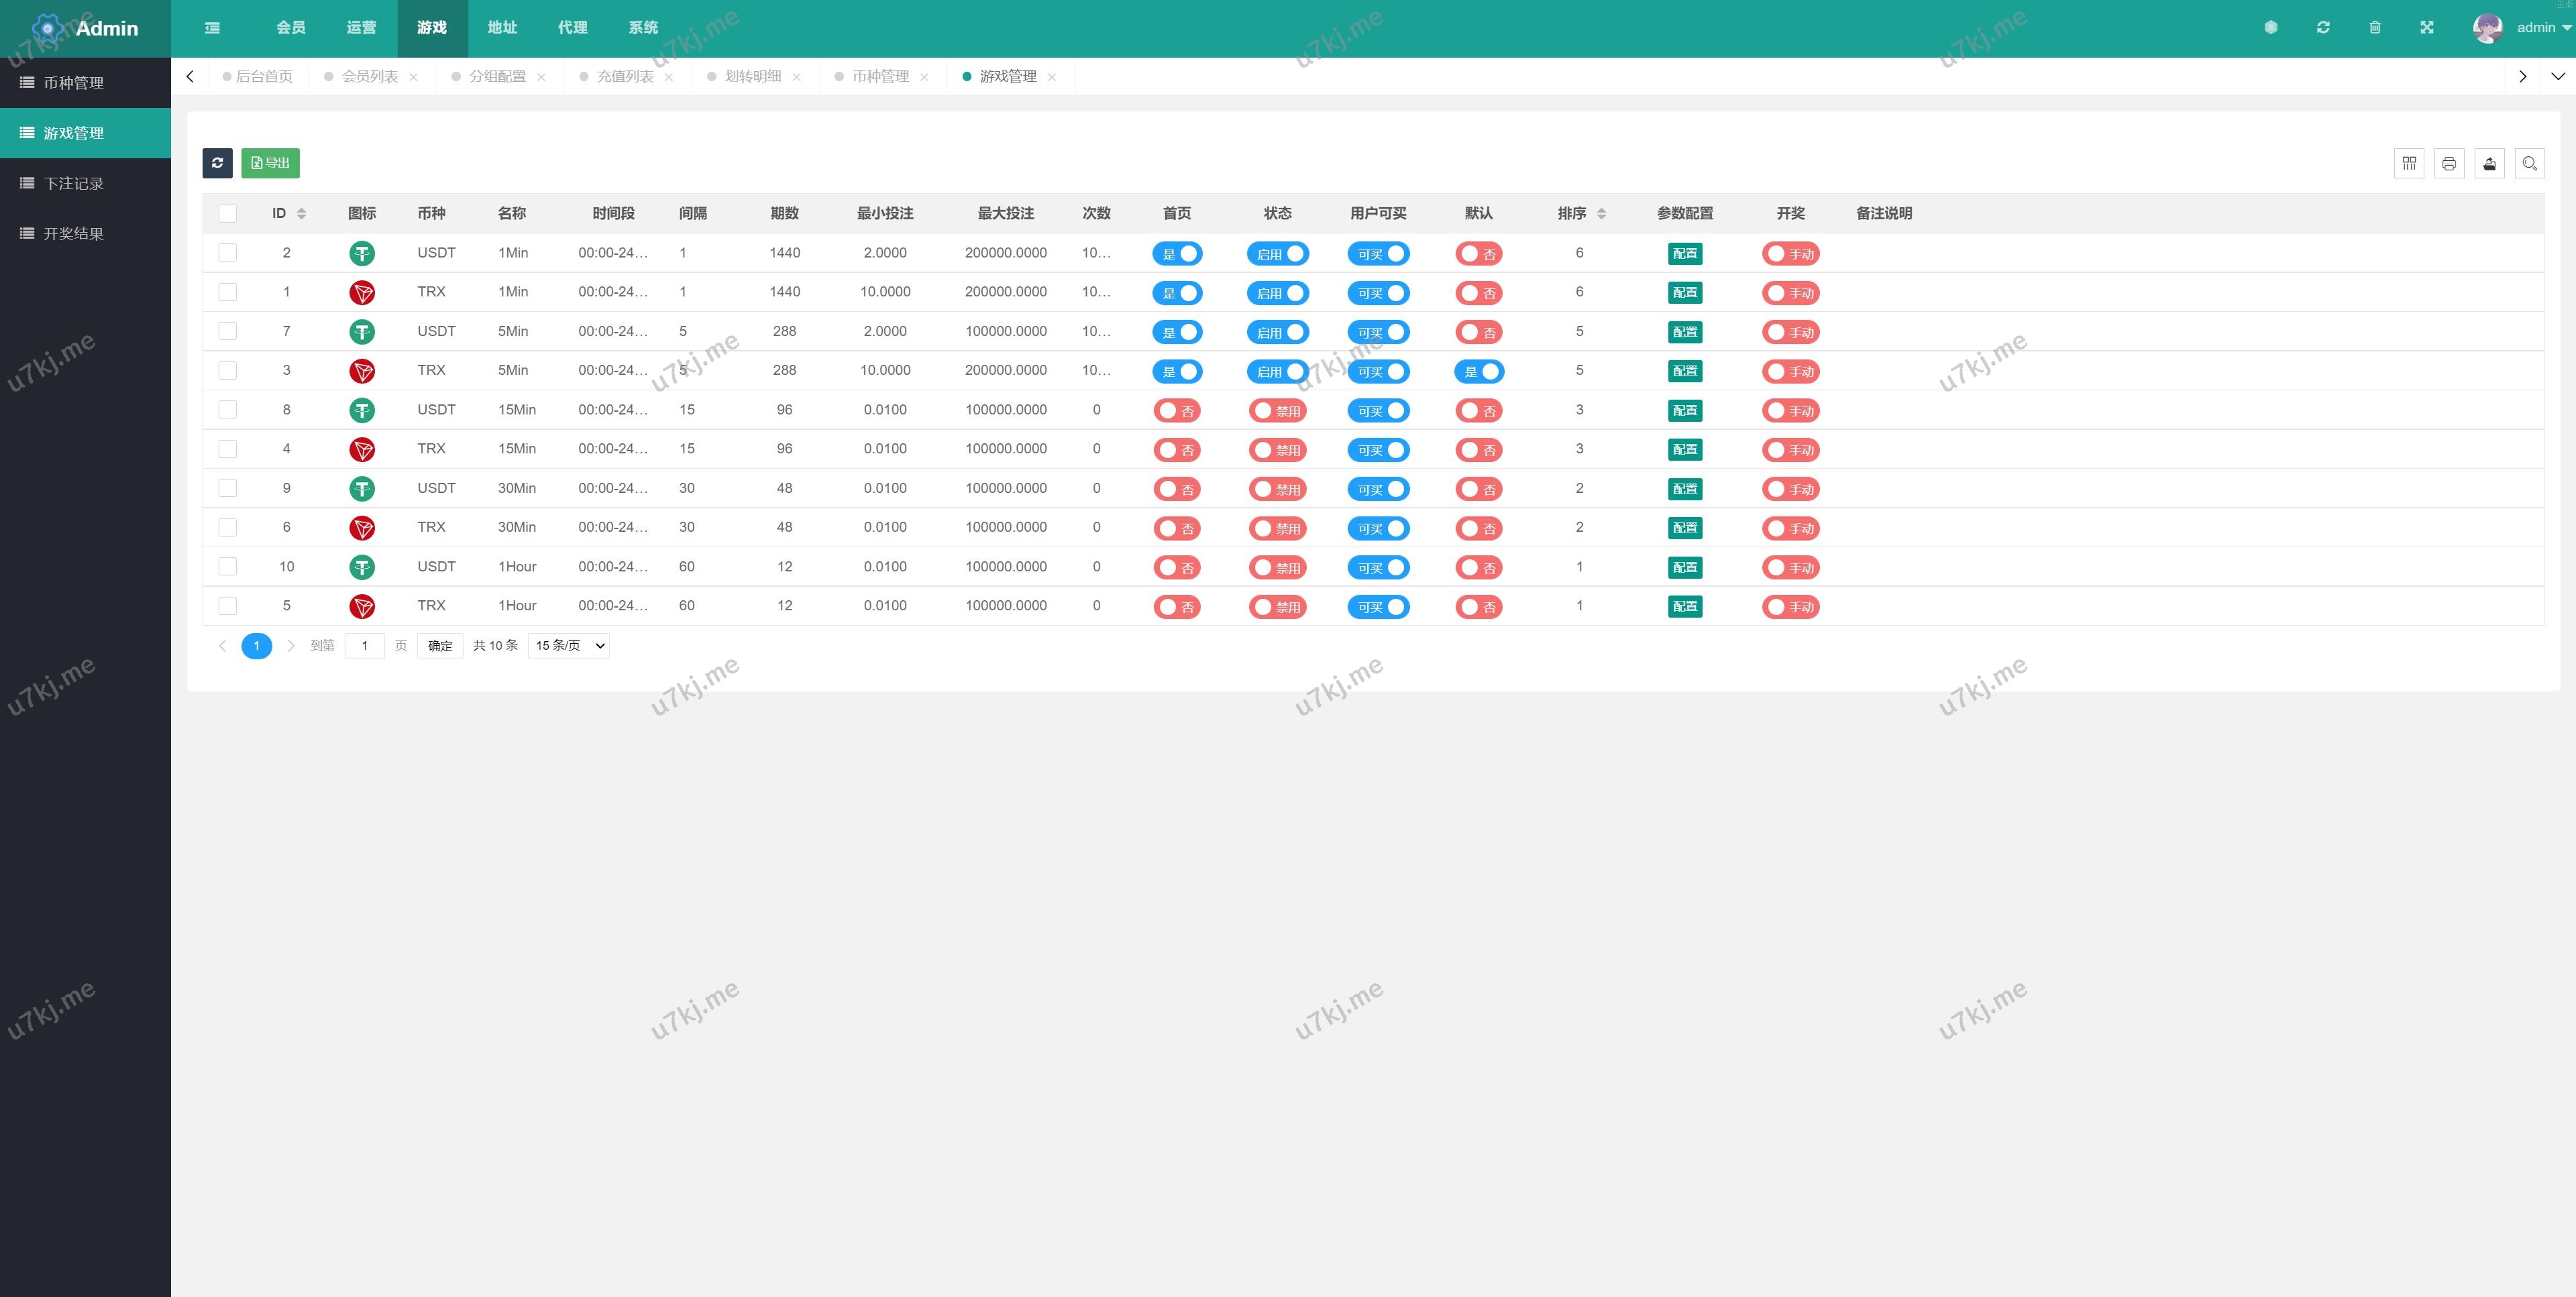Switch to the 币种管理 tab
Viewport: 2576px width, 1297px height.
880,76
